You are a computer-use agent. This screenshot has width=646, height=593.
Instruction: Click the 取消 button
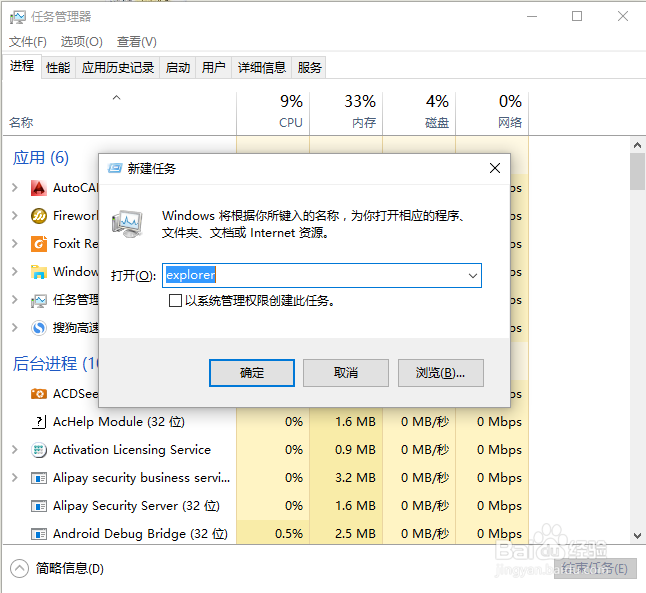(x=346, y=373)
